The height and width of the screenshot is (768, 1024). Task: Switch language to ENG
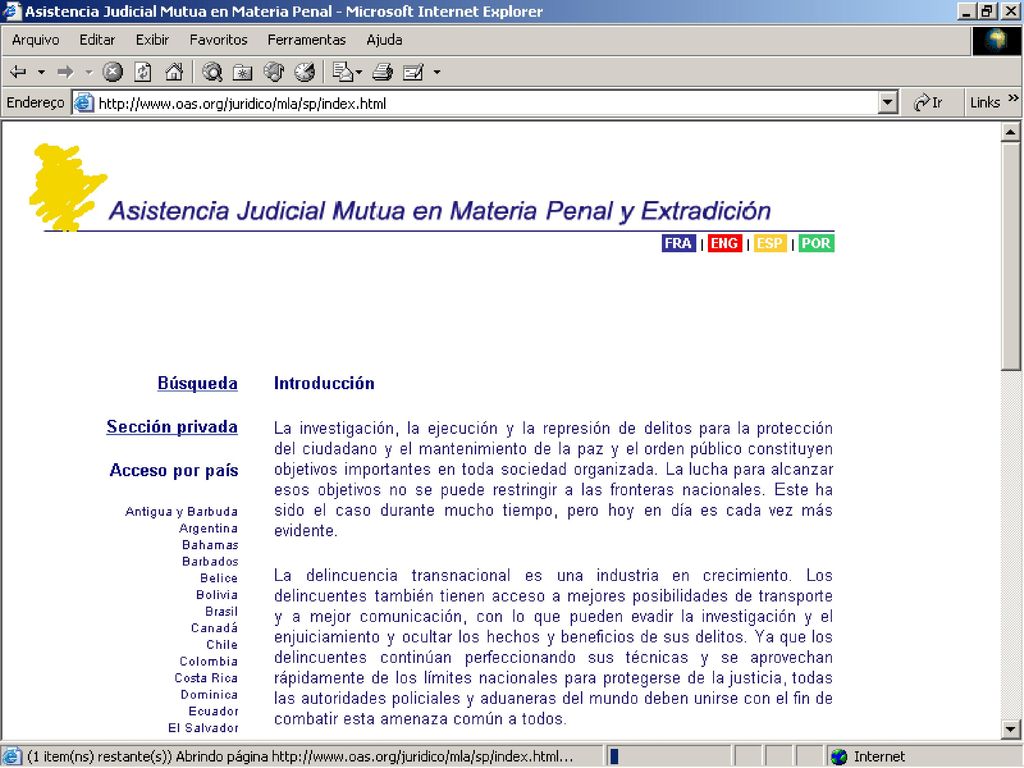point(724,244)
